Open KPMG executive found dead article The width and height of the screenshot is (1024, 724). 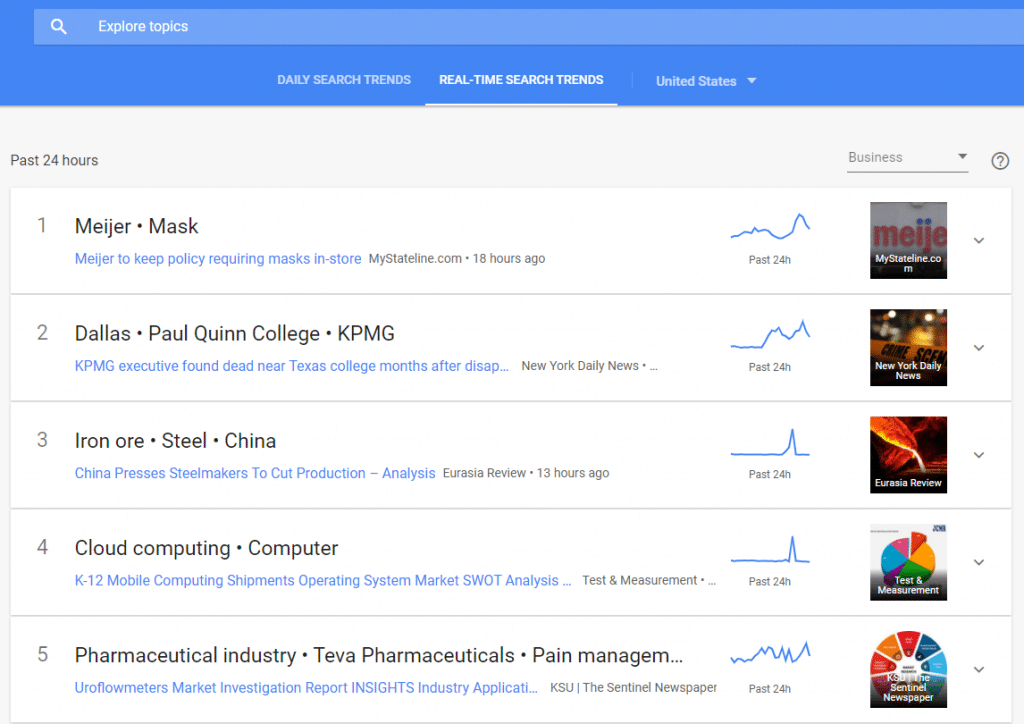[x=292, y=366]
